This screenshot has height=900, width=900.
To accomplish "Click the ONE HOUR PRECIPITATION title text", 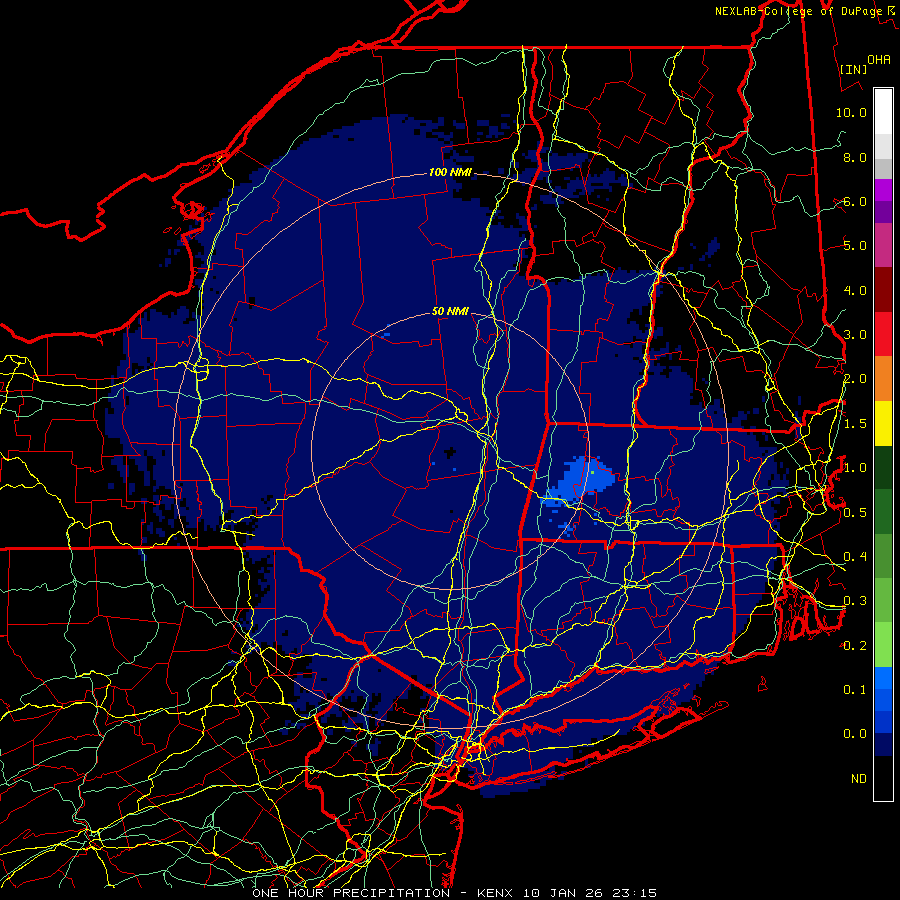I will click(351, 893).
